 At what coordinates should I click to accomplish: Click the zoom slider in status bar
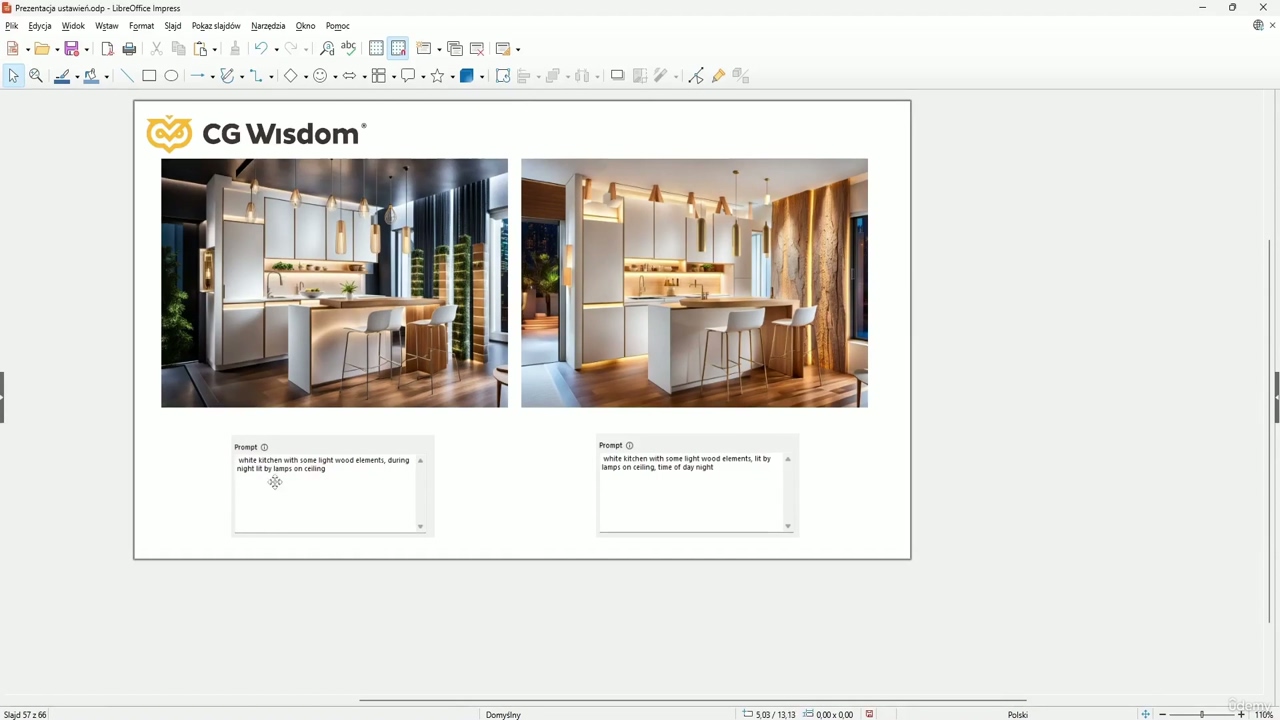tap(1201, 714)
